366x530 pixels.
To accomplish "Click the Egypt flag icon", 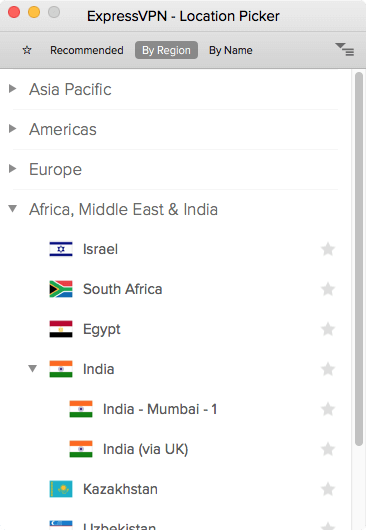I will 61,329.
